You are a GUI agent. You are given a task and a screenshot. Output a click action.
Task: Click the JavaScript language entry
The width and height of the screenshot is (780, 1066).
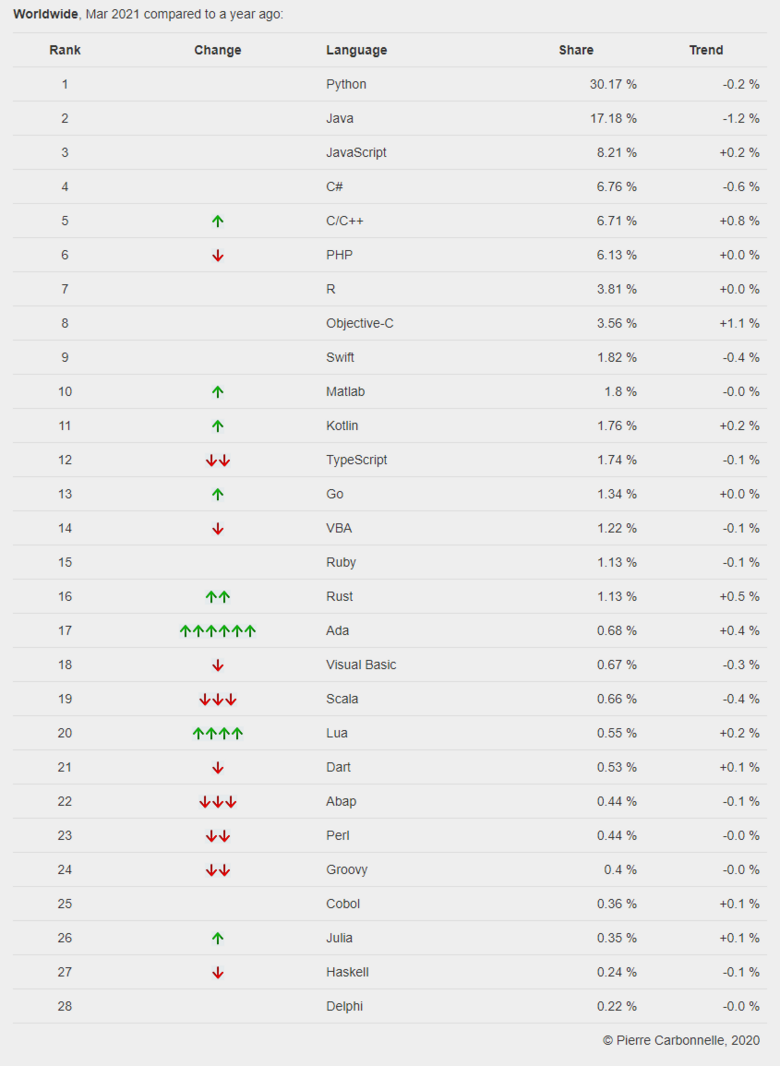(x=356, y=152)
